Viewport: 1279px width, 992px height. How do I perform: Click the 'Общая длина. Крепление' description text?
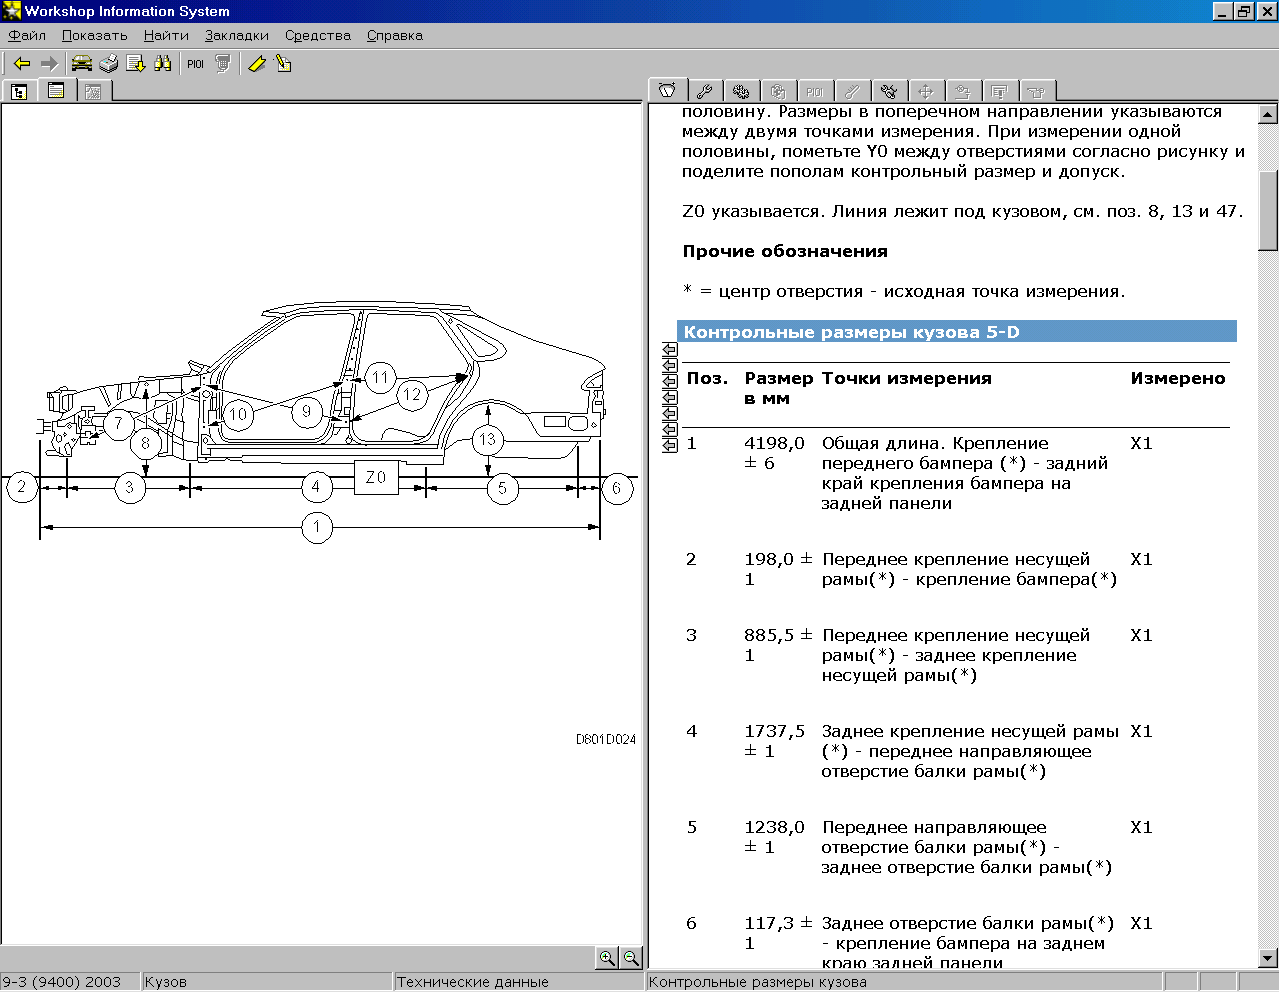pos(935,443)
